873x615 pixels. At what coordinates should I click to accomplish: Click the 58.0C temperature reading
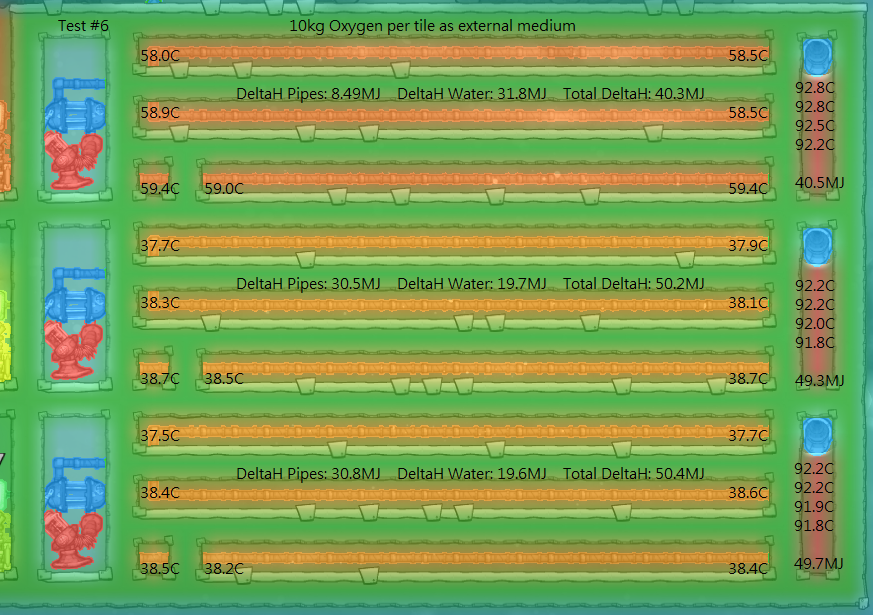click(x=160, y=56)
